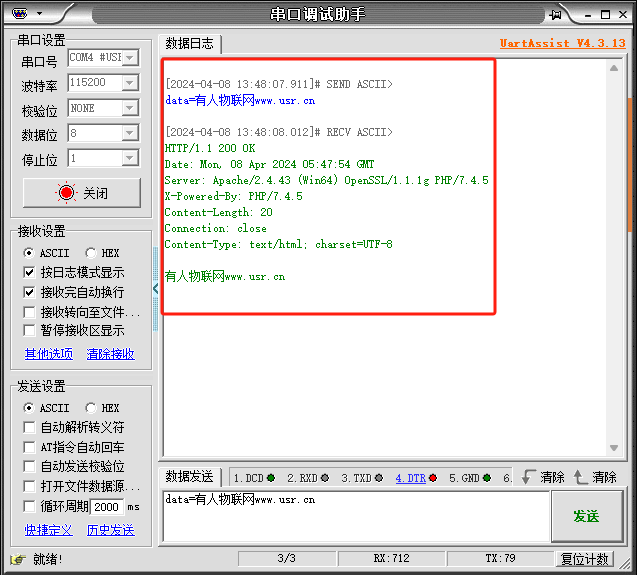637x575 pixels.
Task: Select the 数据发送 tab
Action: click(x=189, y=477)
